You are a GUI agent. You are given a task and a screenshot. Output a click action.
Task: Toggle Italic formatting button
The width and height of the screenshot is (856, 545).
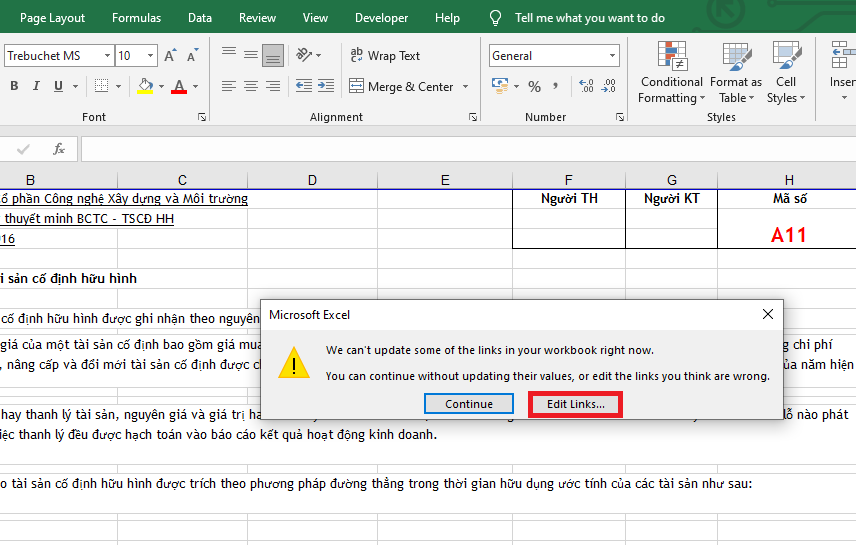click(x=37, y=87)
